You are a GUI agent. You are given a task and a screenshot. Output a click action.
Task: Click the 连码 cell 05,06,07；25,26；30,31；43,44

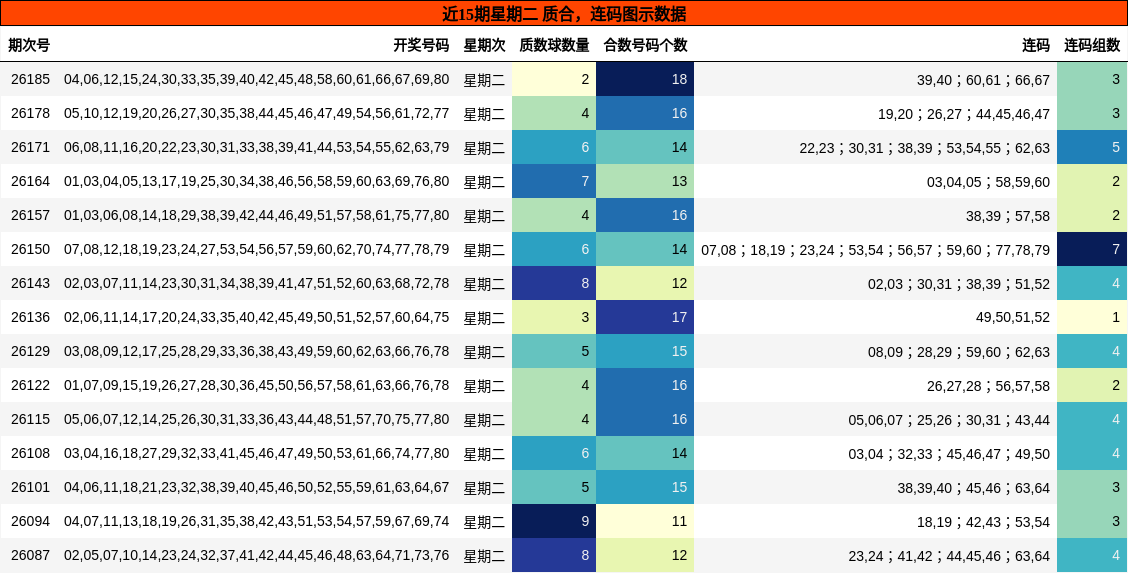click(x=949, y=420)
